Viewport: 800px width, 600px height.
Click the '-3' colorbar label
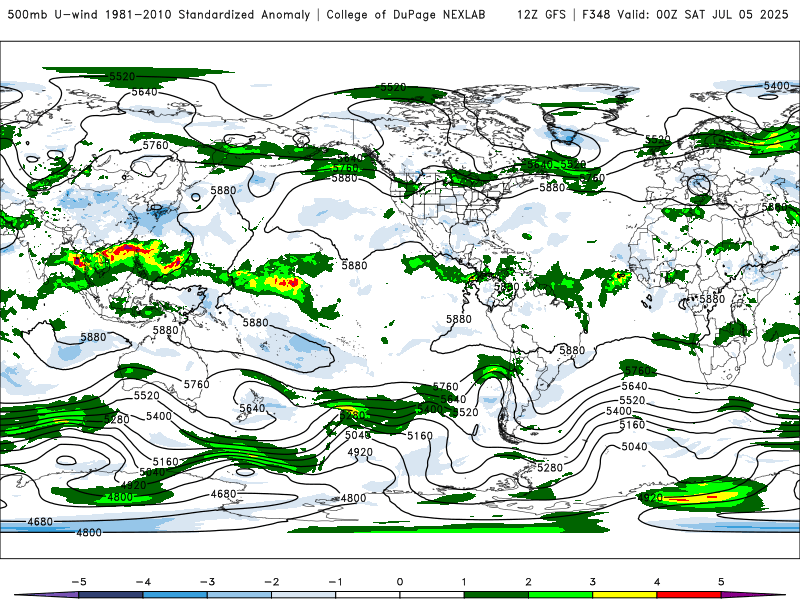[207, 582]
